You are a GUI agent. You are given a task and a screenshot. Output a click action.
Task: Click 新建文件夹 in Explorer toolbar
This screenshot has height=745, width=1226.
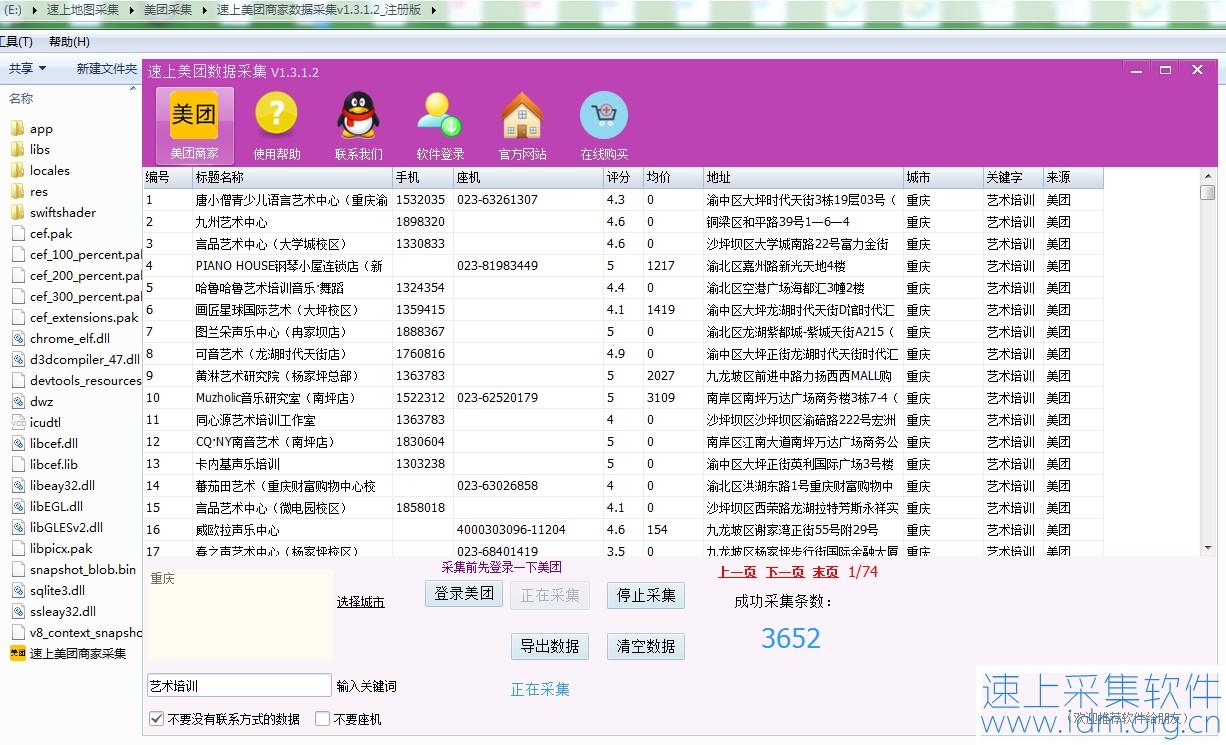point(107,68)
